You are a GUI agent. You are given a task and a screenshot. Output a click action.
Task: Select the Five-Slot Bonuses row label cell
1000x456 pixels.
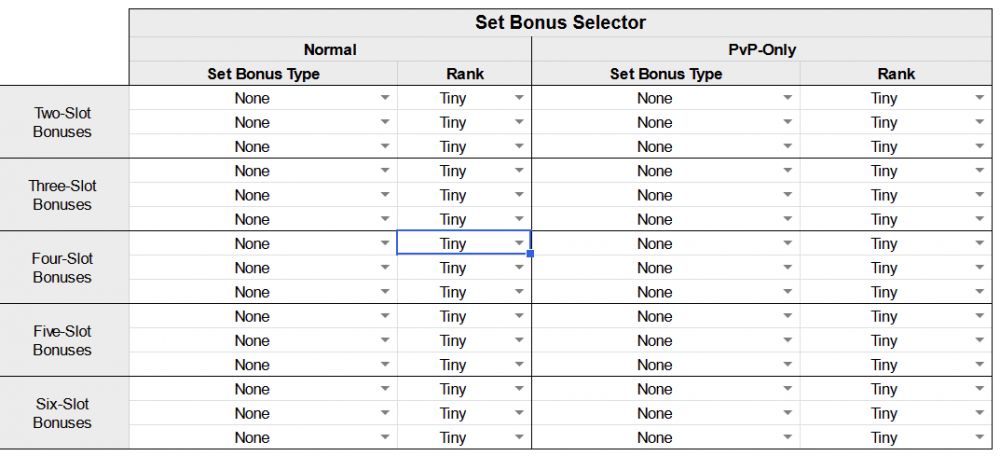click(63, 340)
